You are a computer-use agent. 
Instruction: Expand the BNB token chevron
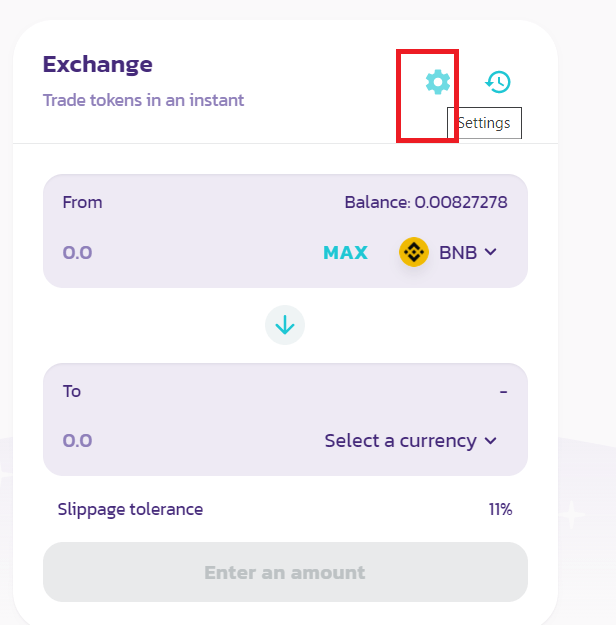coord(490,252)
